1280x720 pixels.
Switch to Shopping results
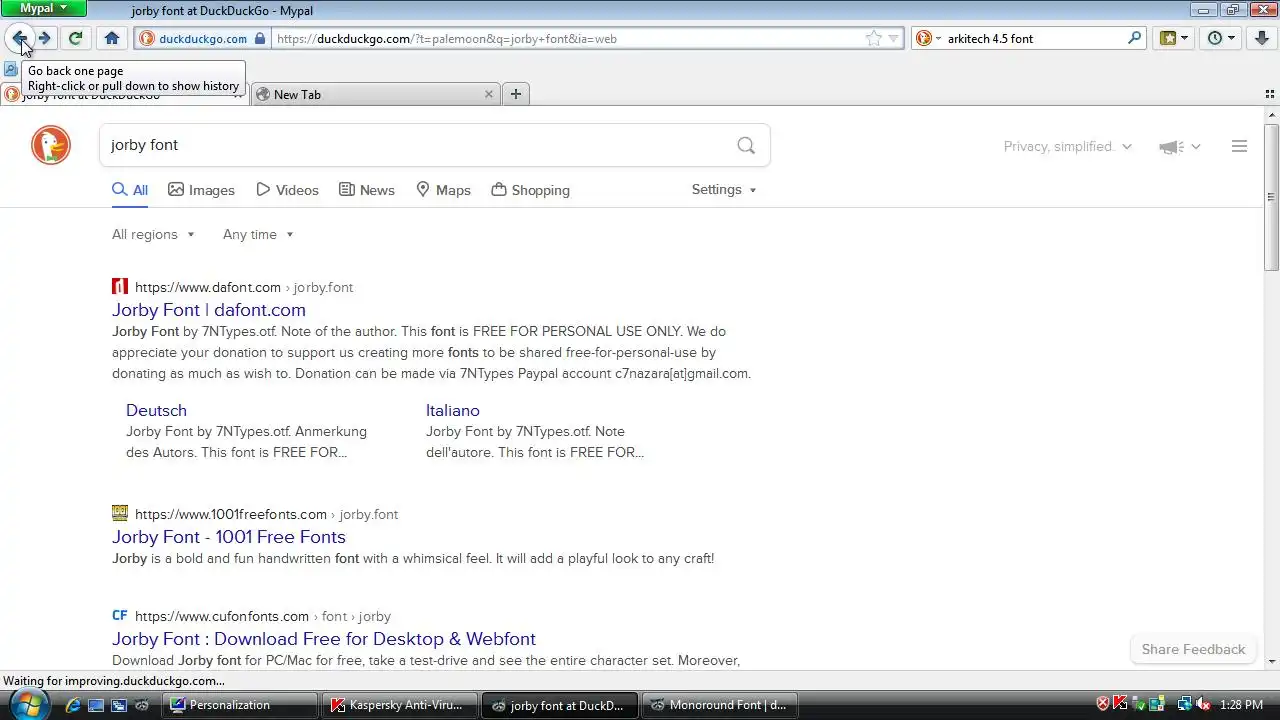530,190
